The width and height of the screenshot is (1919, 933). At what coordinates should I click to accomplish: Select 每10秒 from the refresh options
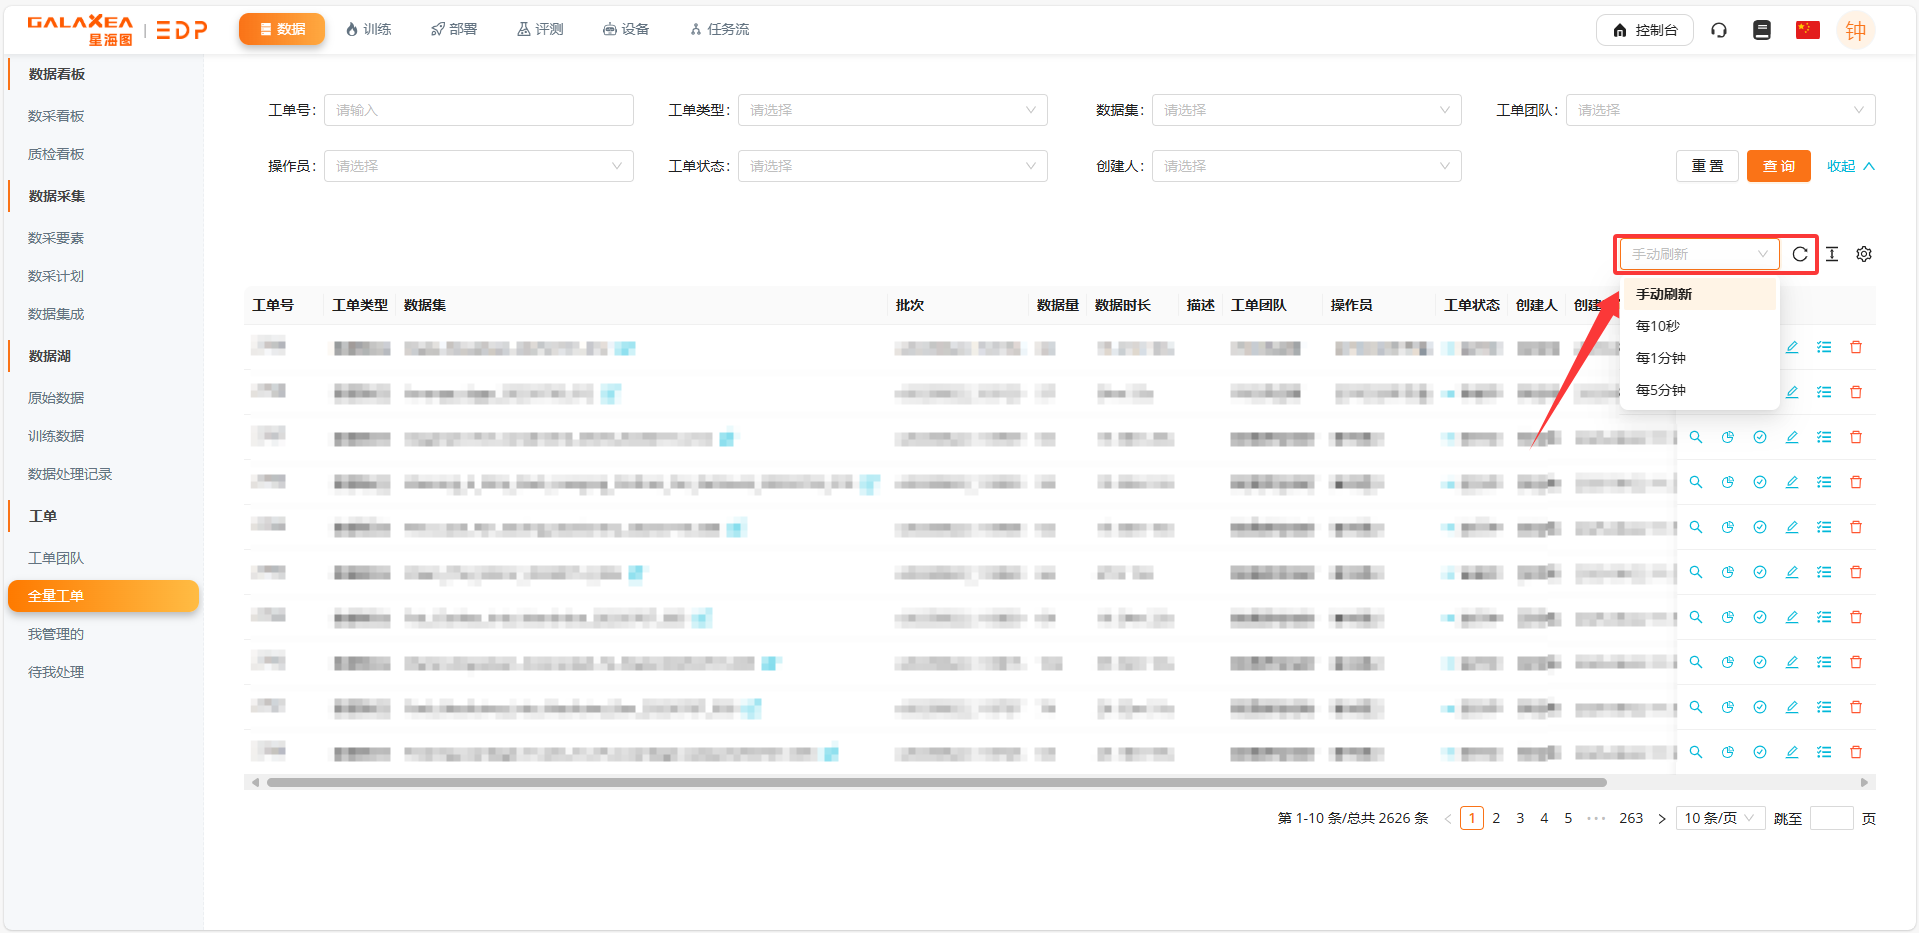pos(1658,326)
